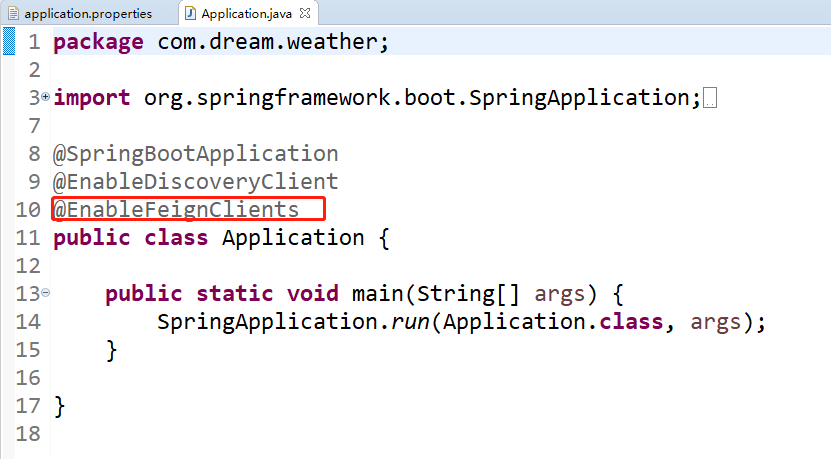
Task: Close the Application.java tab
Action: click(305, 13)
